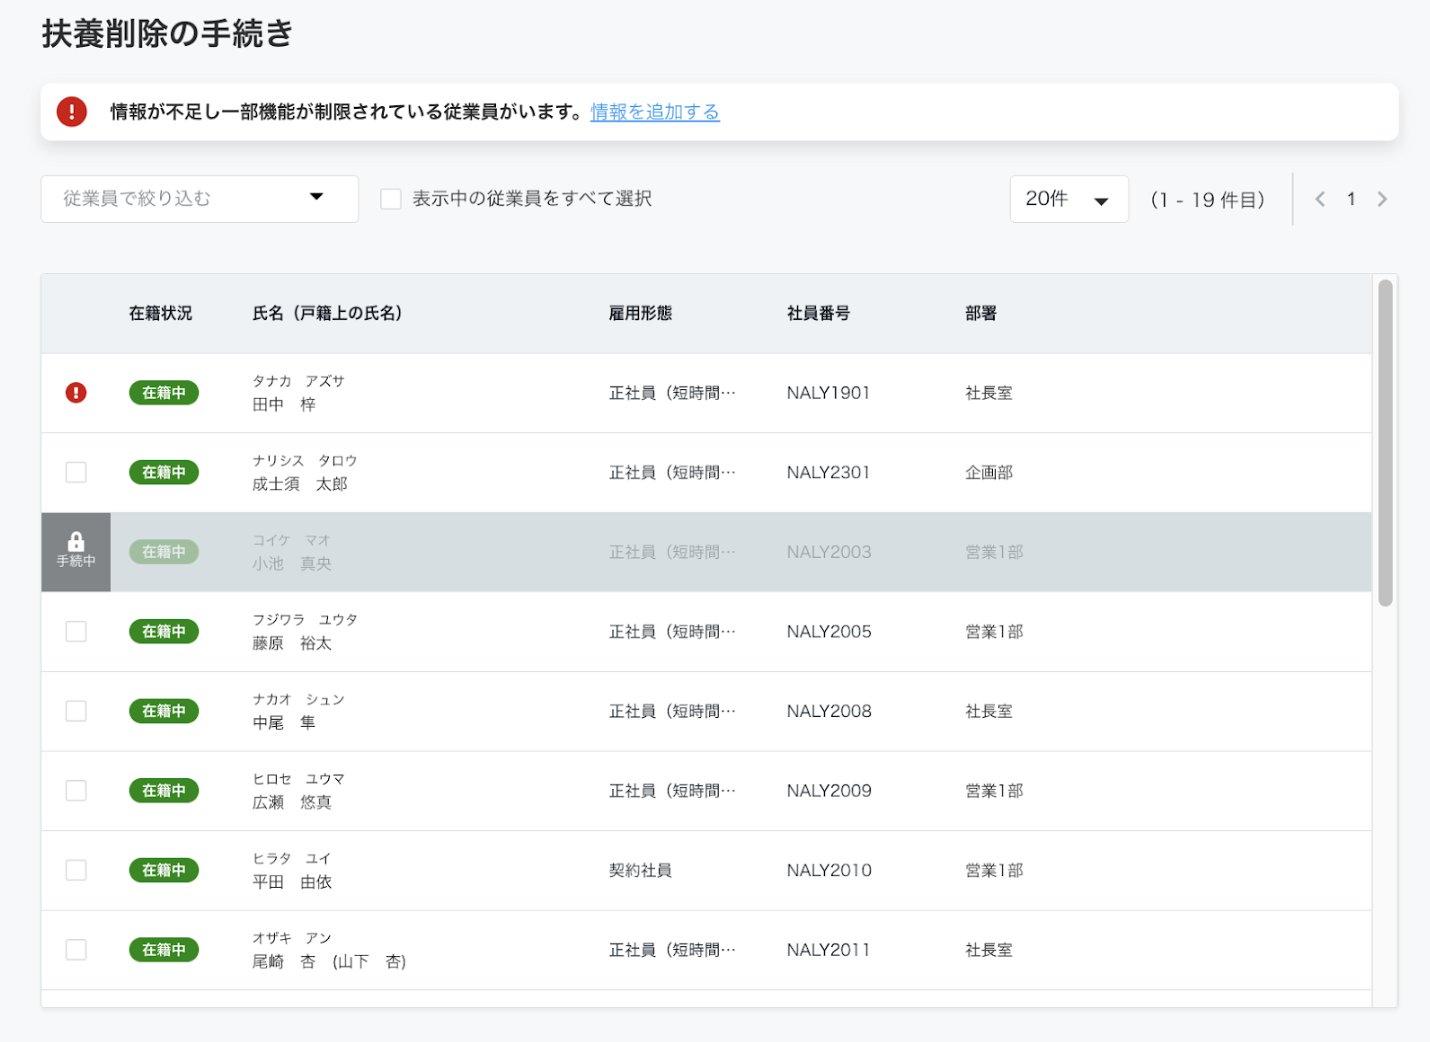The height and width of the screenshot is (1042, 1430).
Task: Click page number 1 in pagination
Action: pyautogui.click(x=1351, y=199)
